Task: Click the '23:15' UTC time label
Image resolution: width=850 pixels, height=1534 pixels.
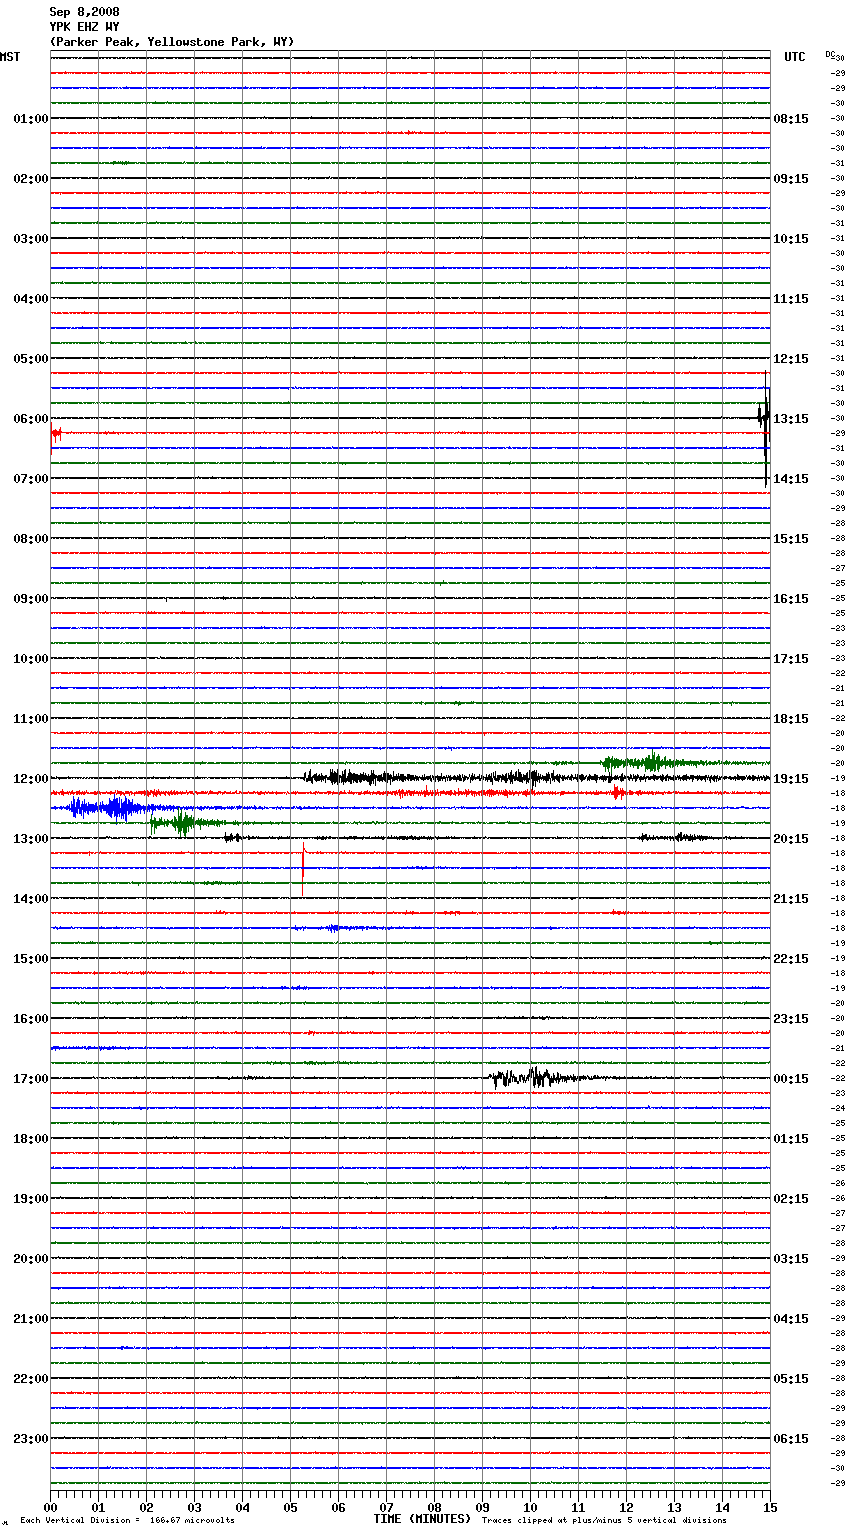Action: (791, 1019)
